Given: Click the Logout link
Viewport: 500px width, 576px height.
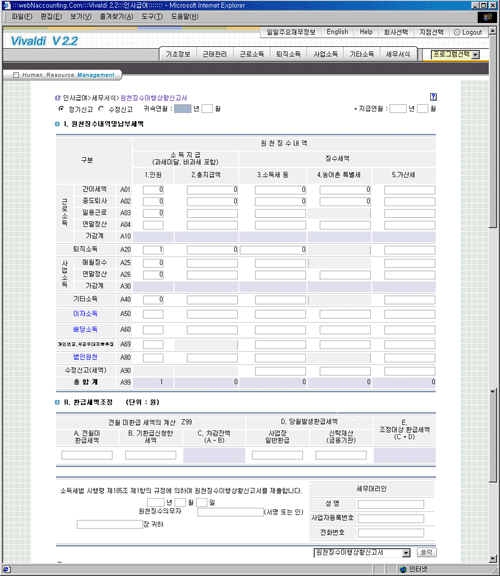Looking at the screenshot, I should coord(468,32).
